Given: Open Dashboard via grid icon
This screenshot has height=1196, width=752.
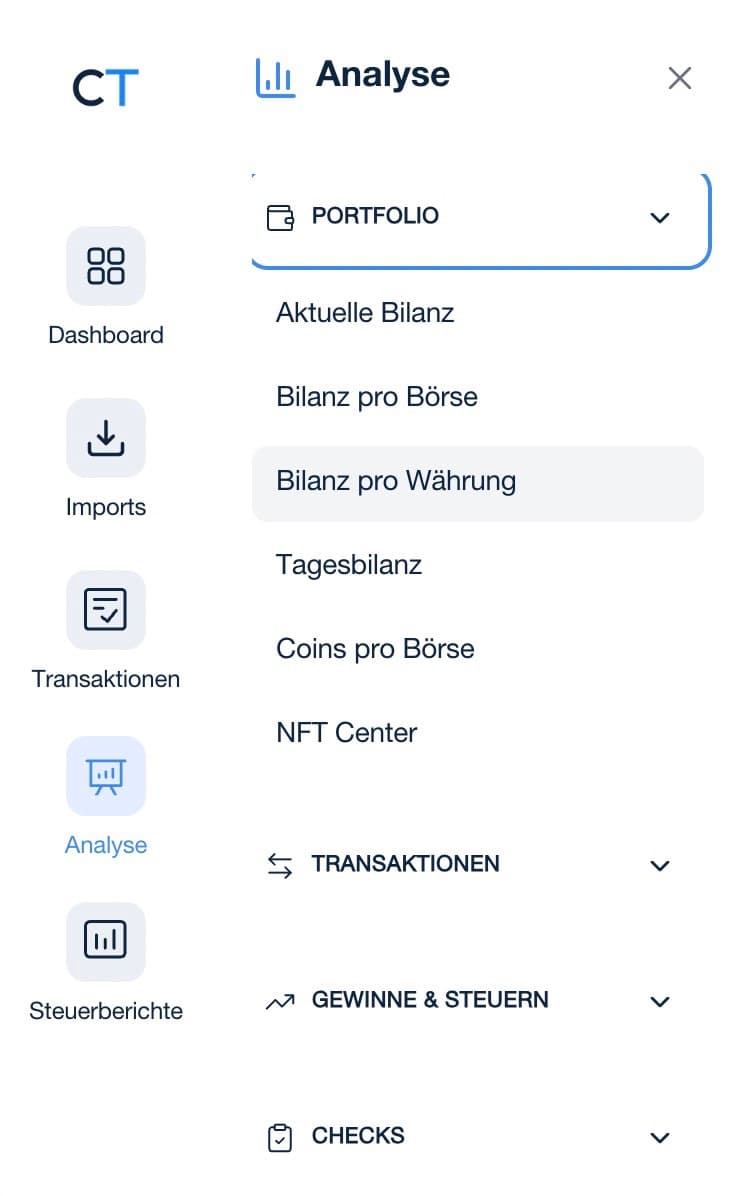Looking at the screenshot, I should (x=106, y=266).
